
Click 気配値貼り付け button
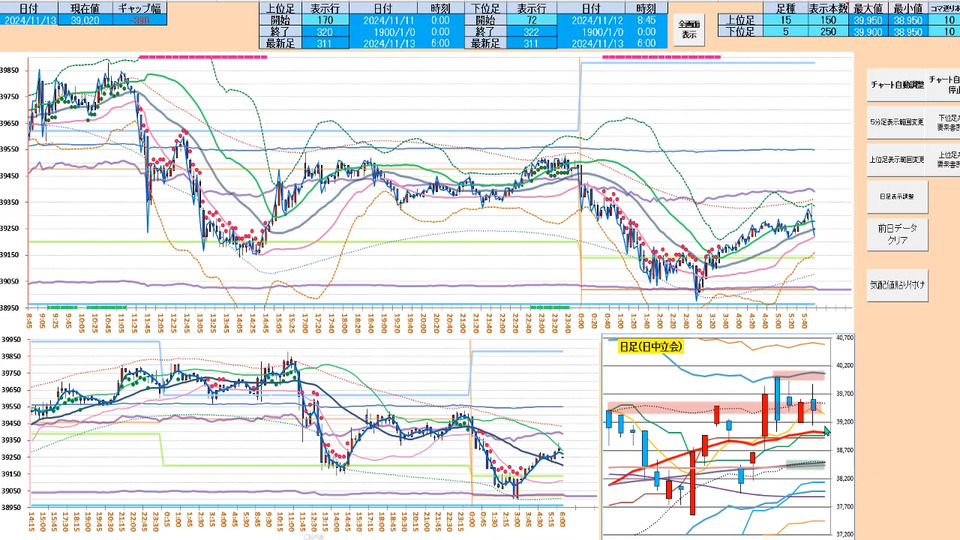pyautogui.click(x=896, y=285)
